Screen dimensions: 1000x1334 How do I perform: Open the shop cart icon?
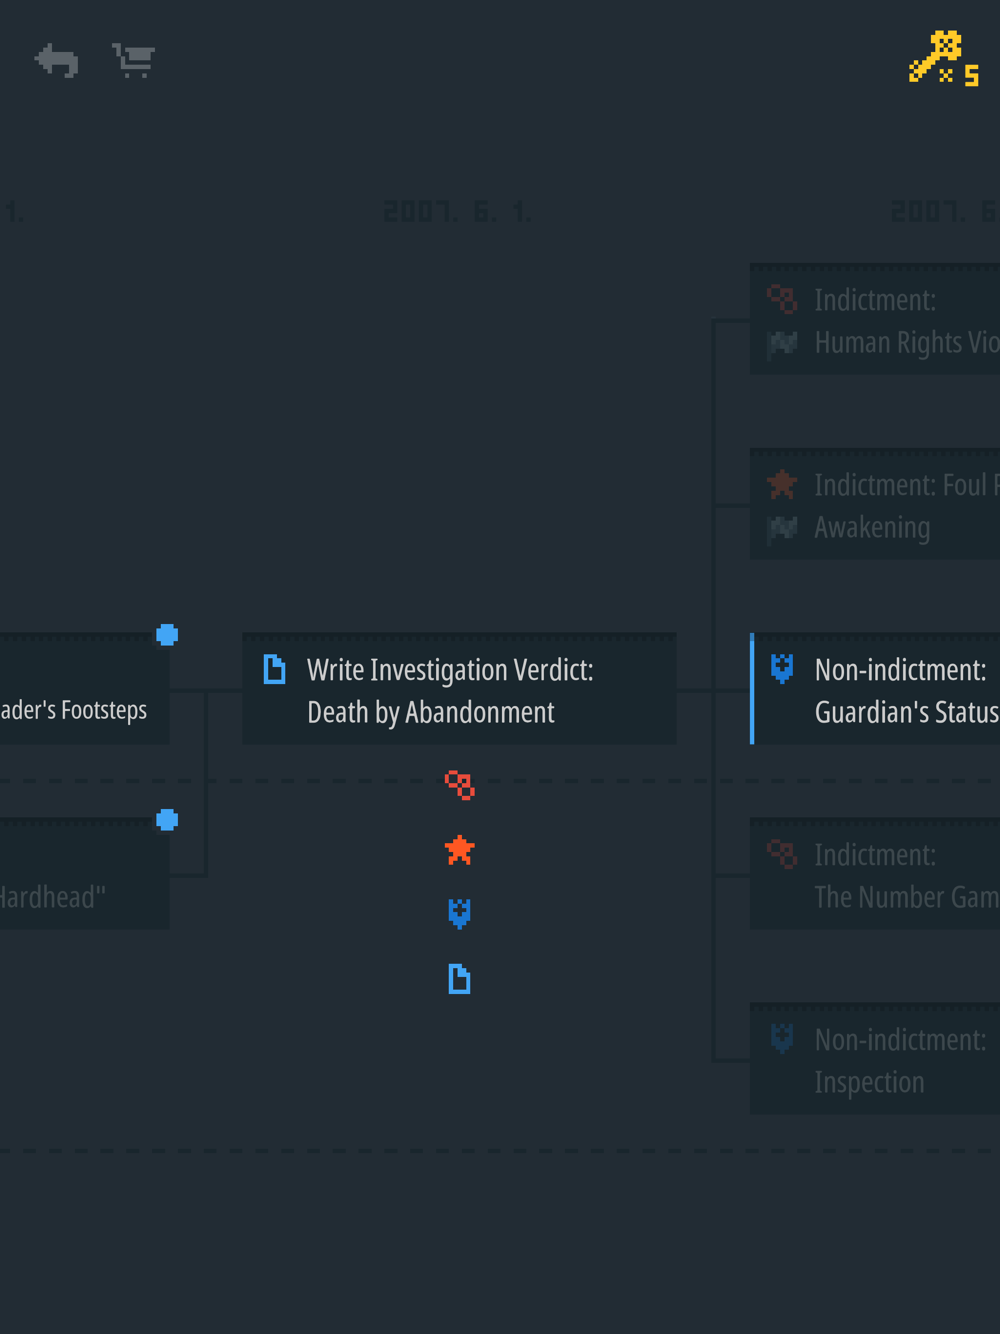pyautogui.click(x=134, y=61)
